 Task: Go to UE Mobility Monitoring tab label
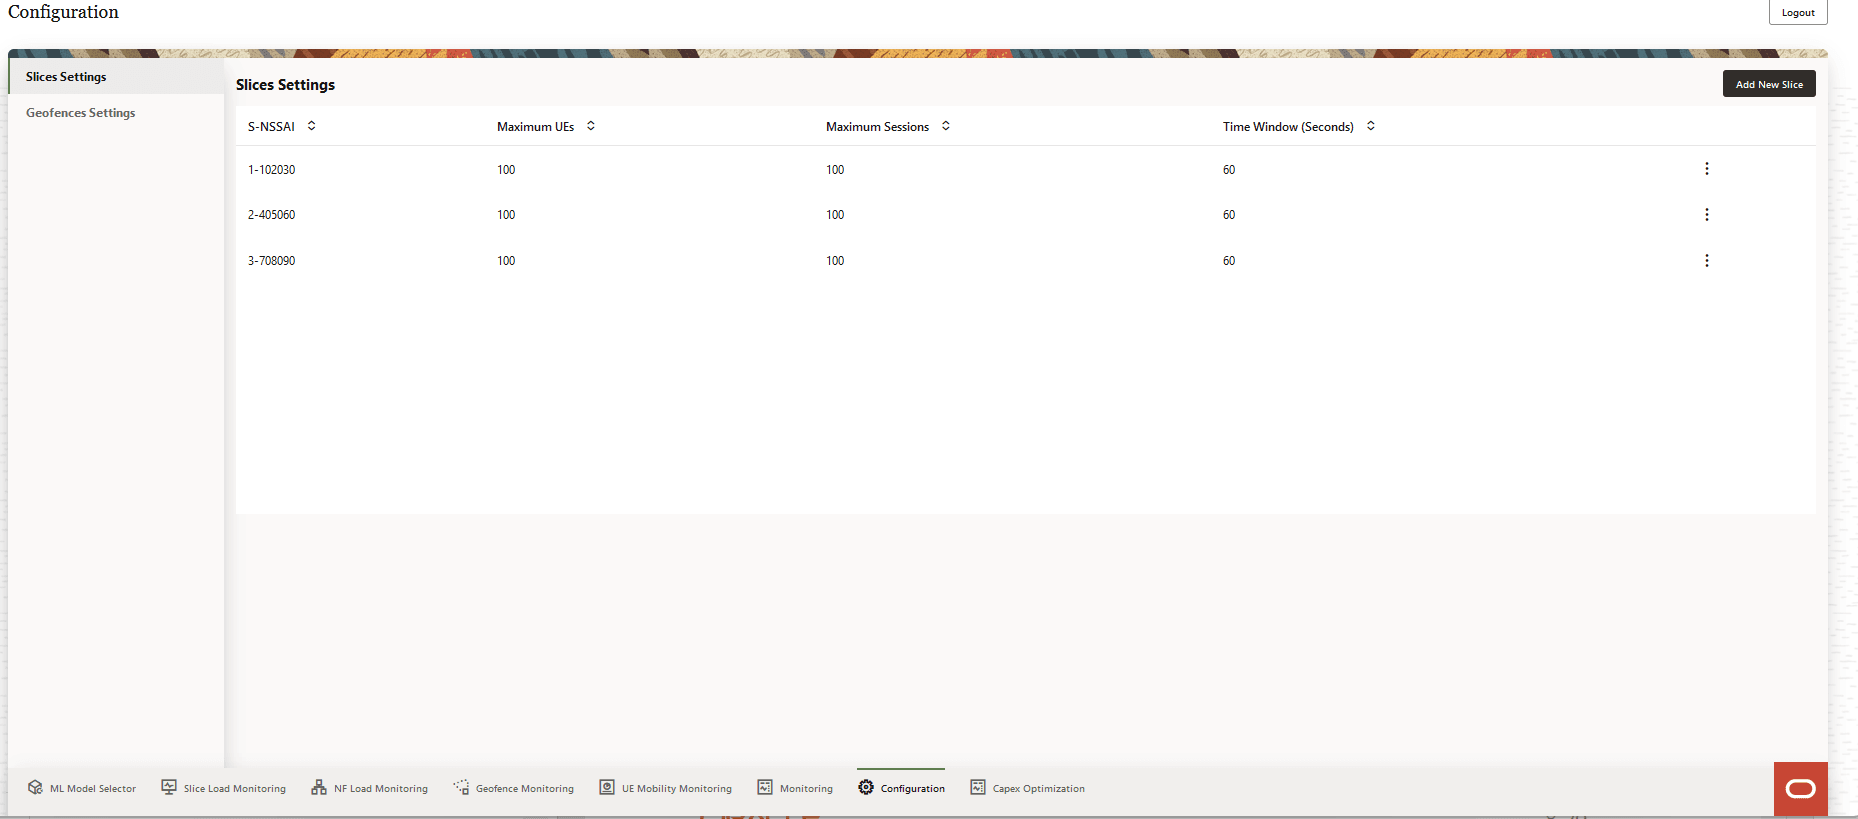coord(677,789)
